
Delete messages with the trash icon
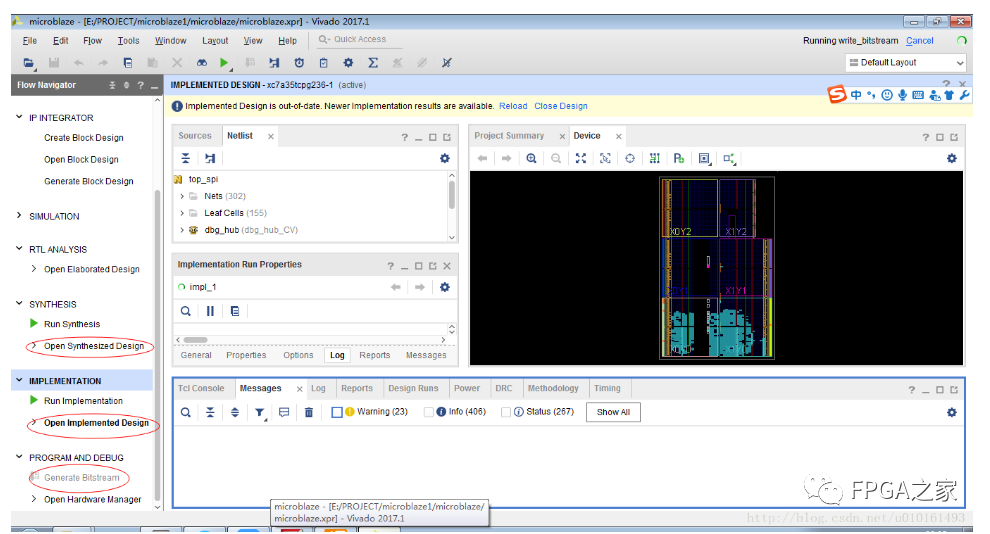pos(309,412)
